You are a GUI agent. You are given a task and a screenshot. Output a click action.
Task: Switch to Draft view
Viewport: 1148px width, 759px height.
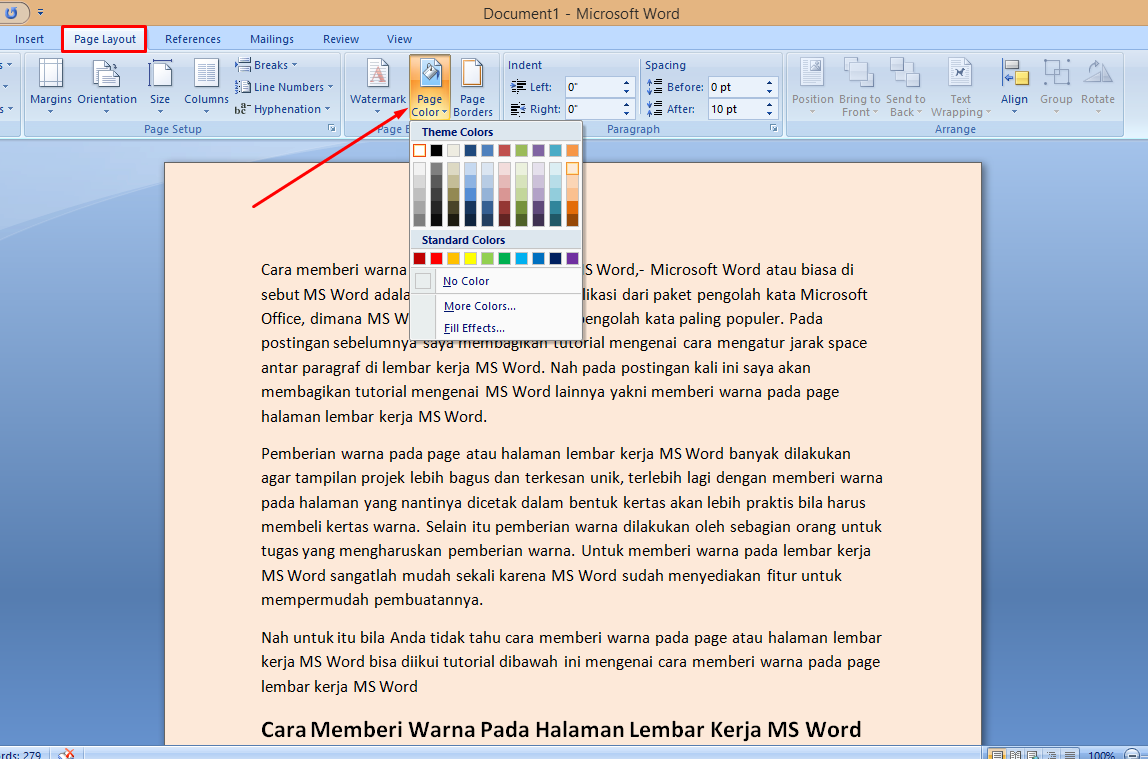click(x=1070, y=755)
